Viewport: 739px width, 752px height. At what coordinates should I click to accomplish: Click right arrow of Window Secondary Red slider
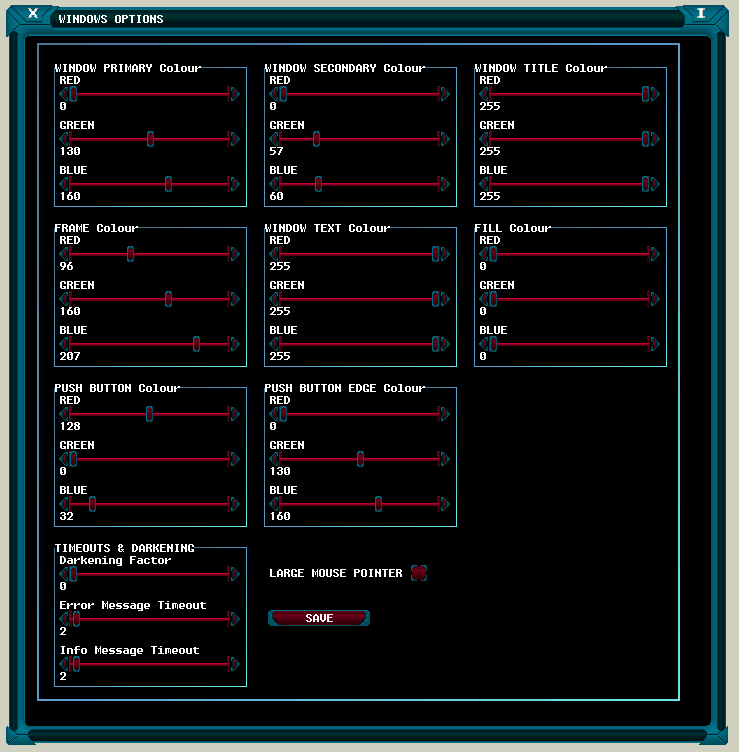[444, 94]
